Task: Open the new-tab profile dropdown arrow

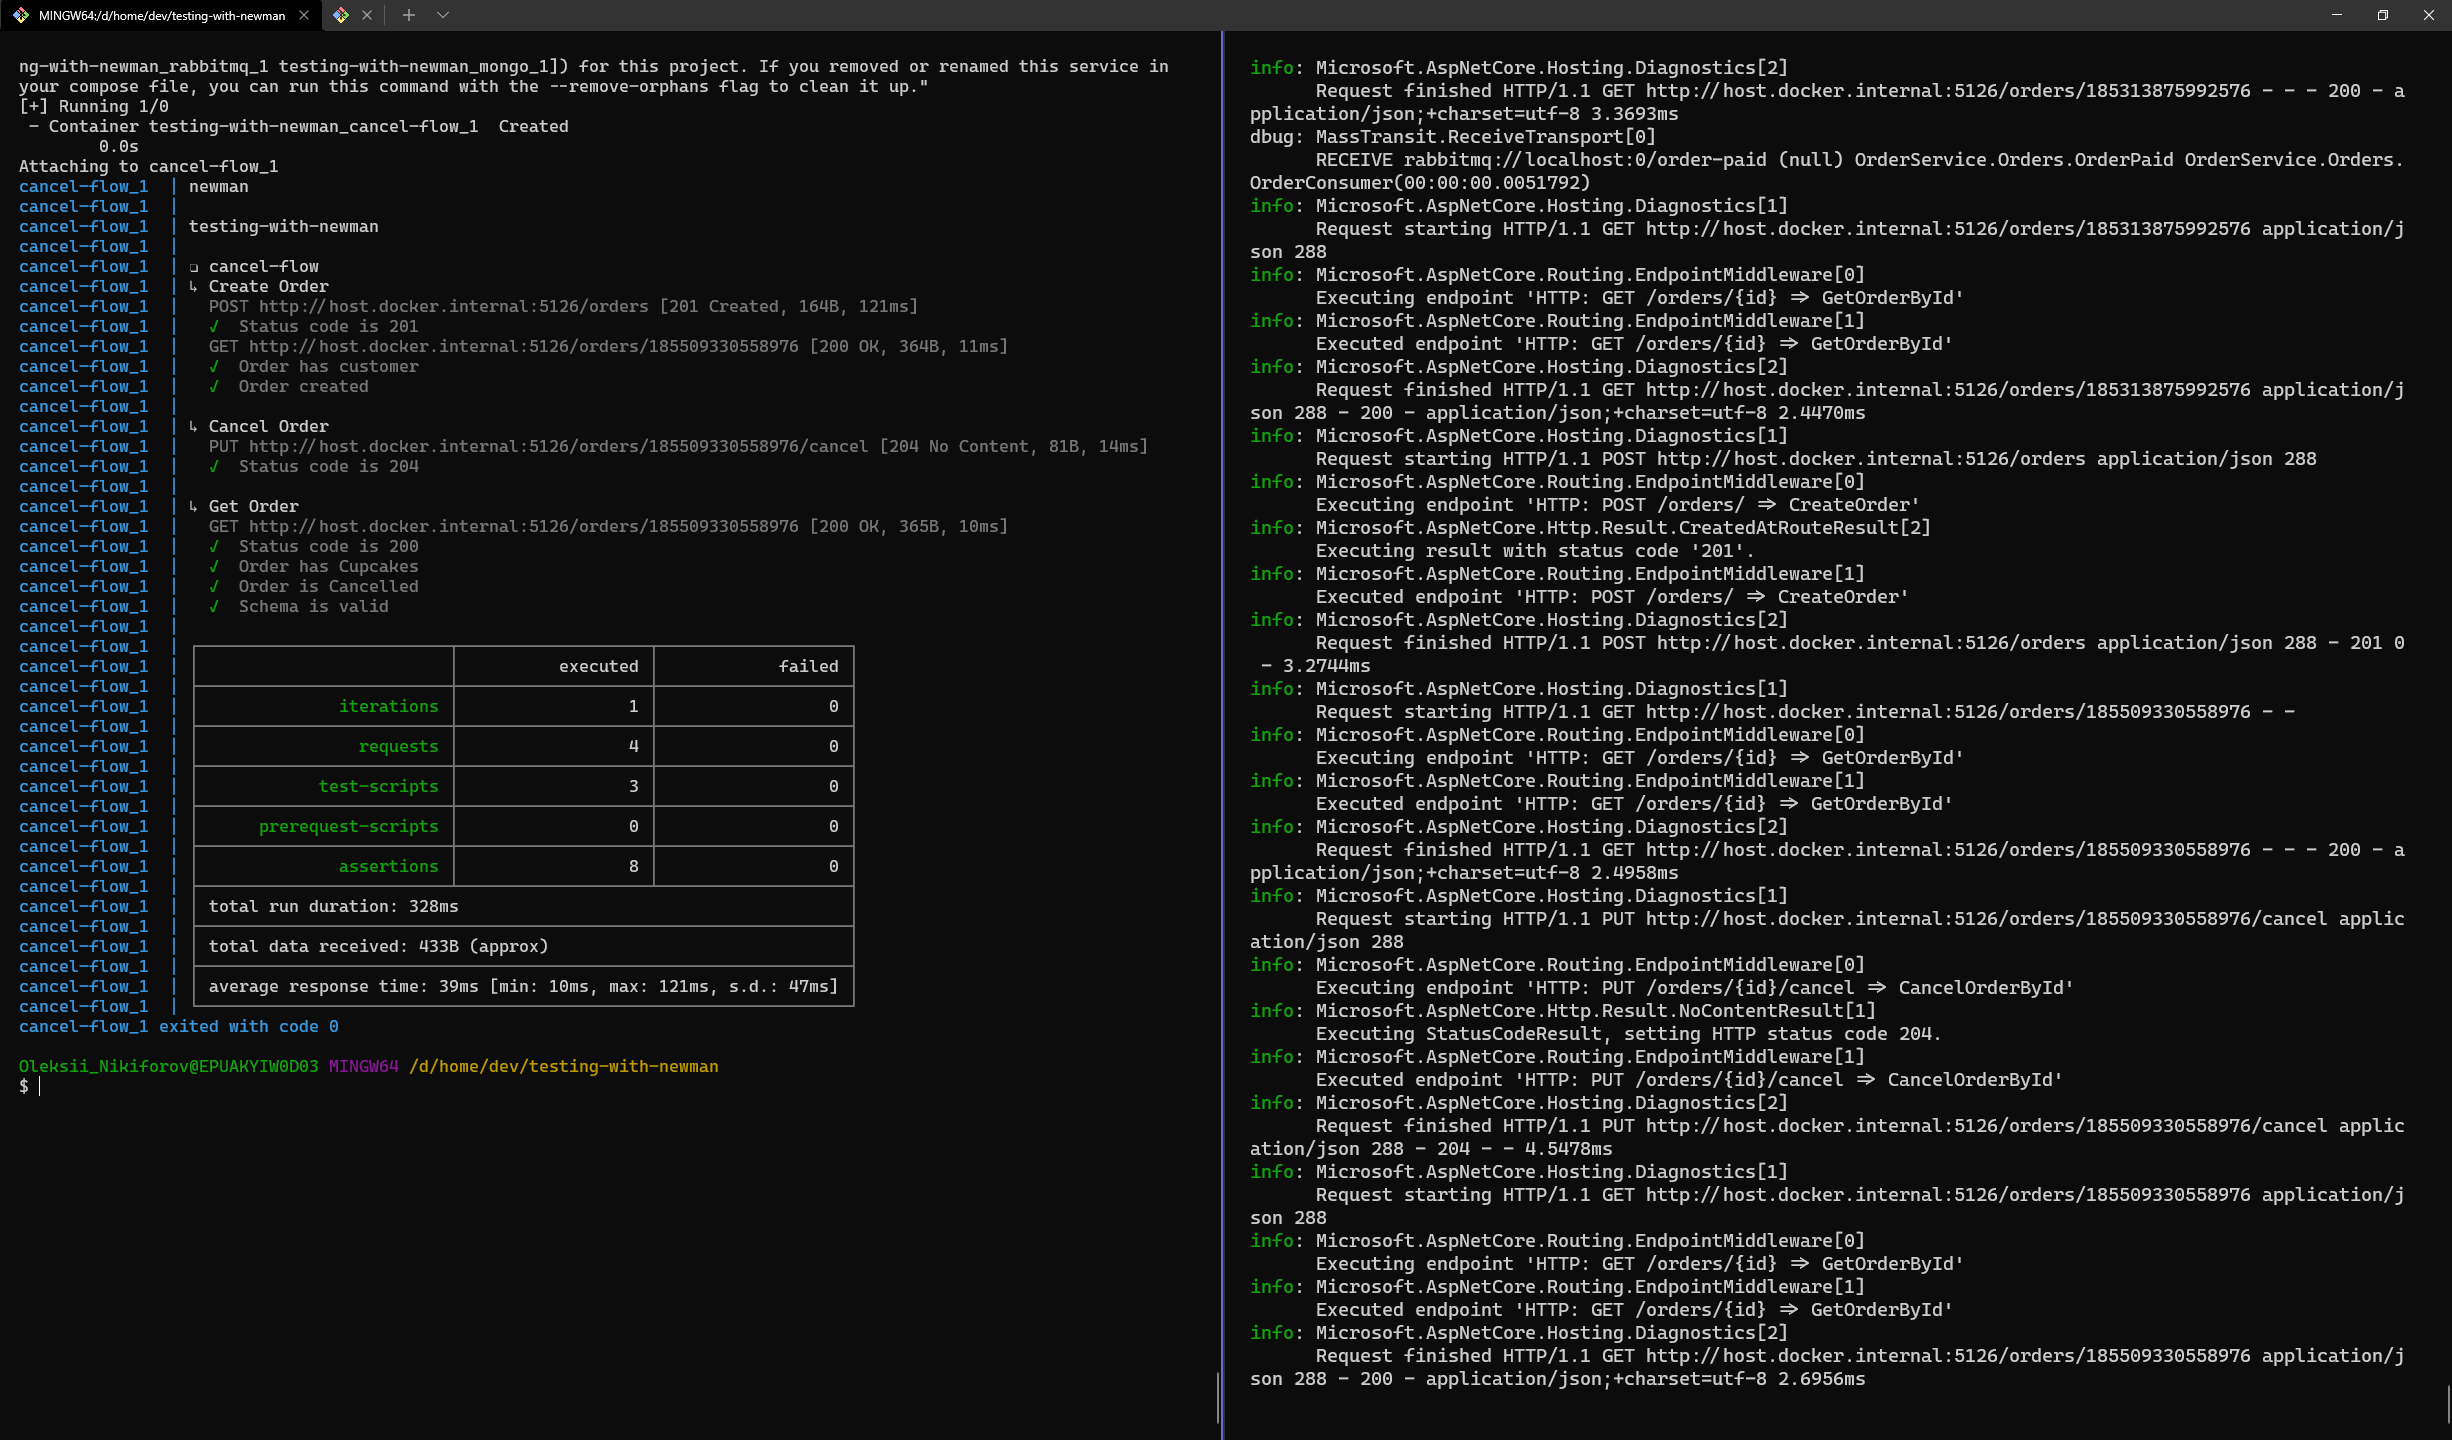Action: coord(443,15)
